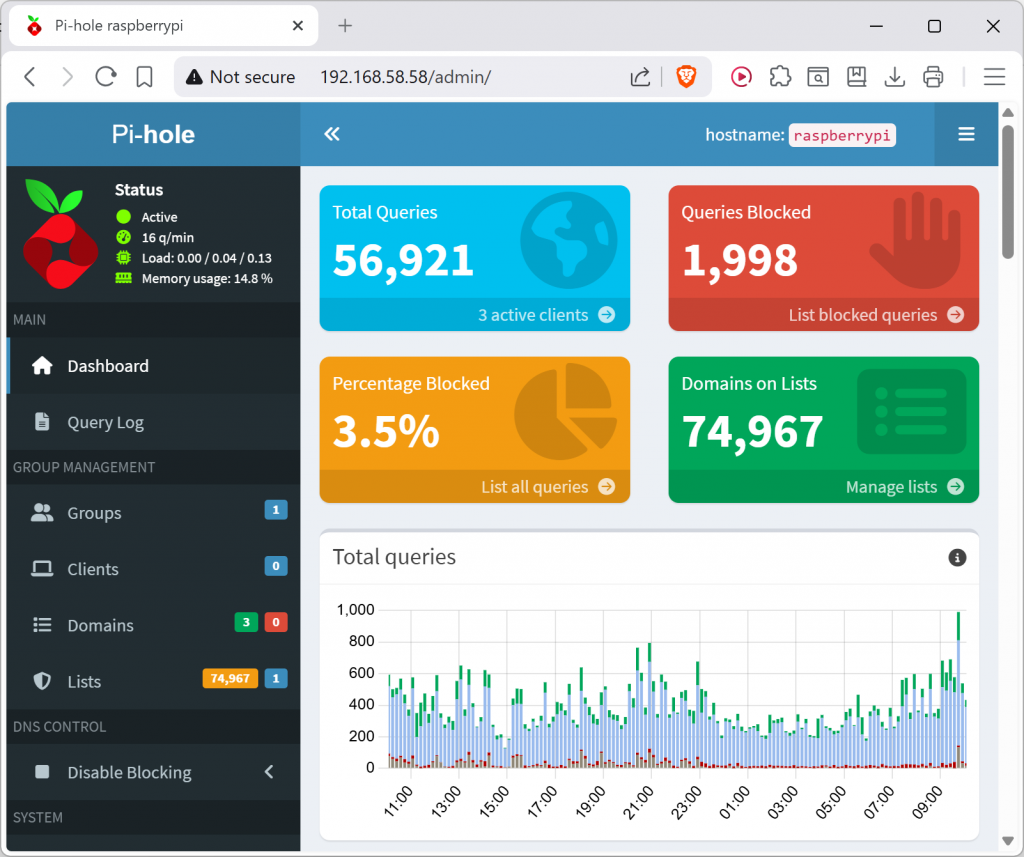Select Groups in the sidebar
The width and height of the screenshot is (1024, 857).
(x=94, y=513)
